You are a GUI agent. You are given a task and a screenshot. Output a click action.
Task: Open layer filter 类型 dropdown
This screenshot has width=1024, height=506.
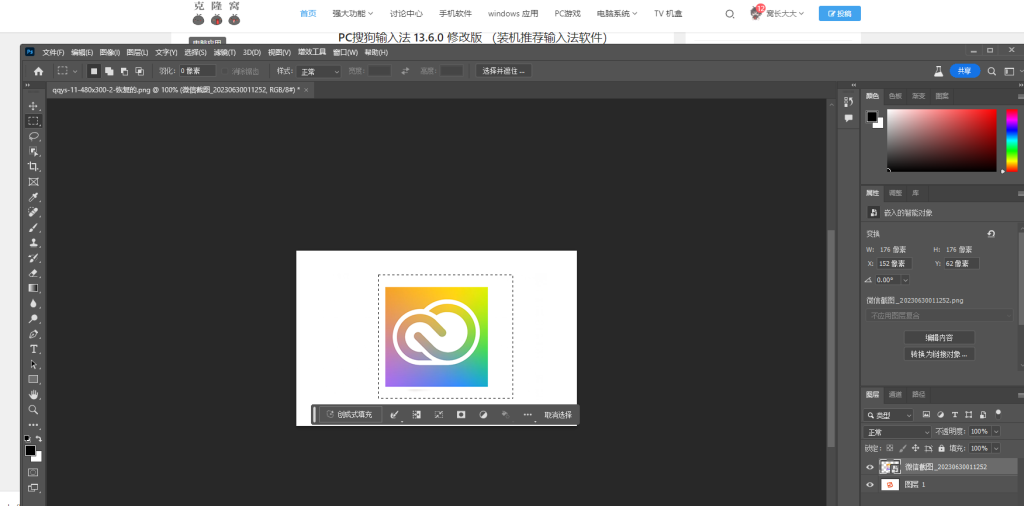[x=888, y=415]
